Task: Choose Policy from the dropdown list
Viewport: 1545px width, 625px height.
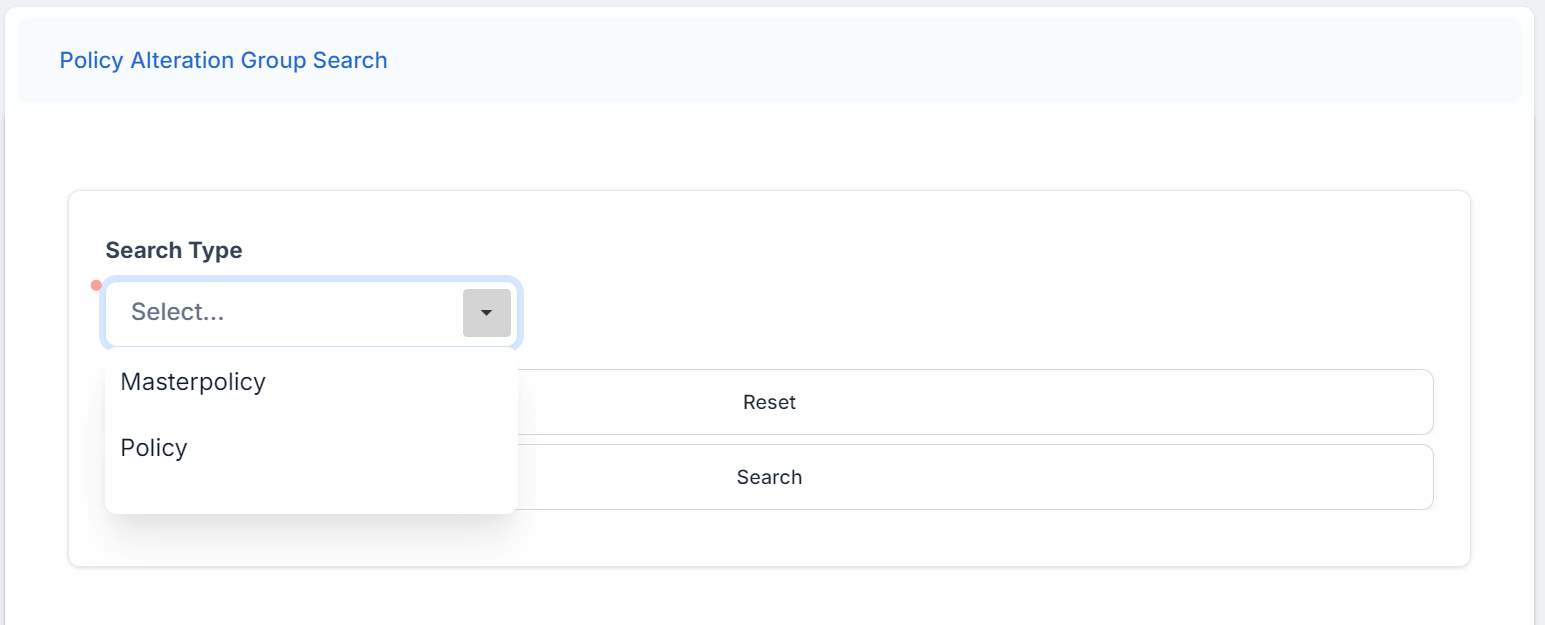Action: (154, 448)
